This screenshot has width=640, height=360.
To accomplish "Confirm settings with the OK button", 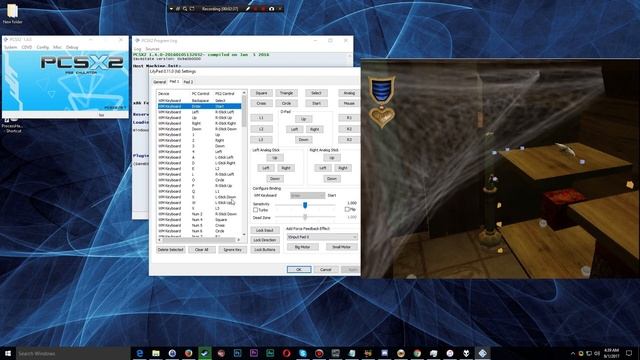I will pyautogui.click(x=299, y=269).
